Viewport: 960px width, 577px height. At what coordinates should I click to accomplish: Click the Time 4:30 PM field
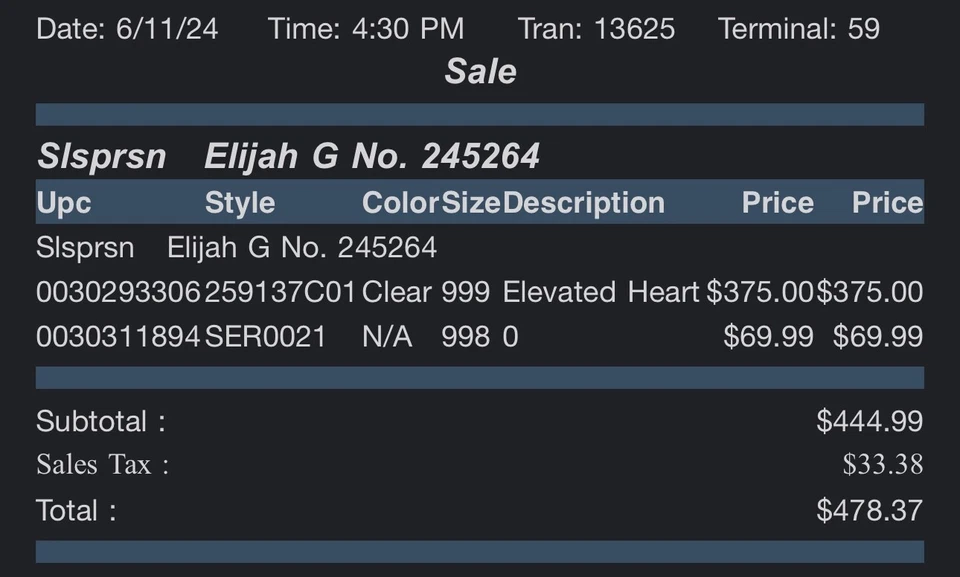[x=366, y=28]
